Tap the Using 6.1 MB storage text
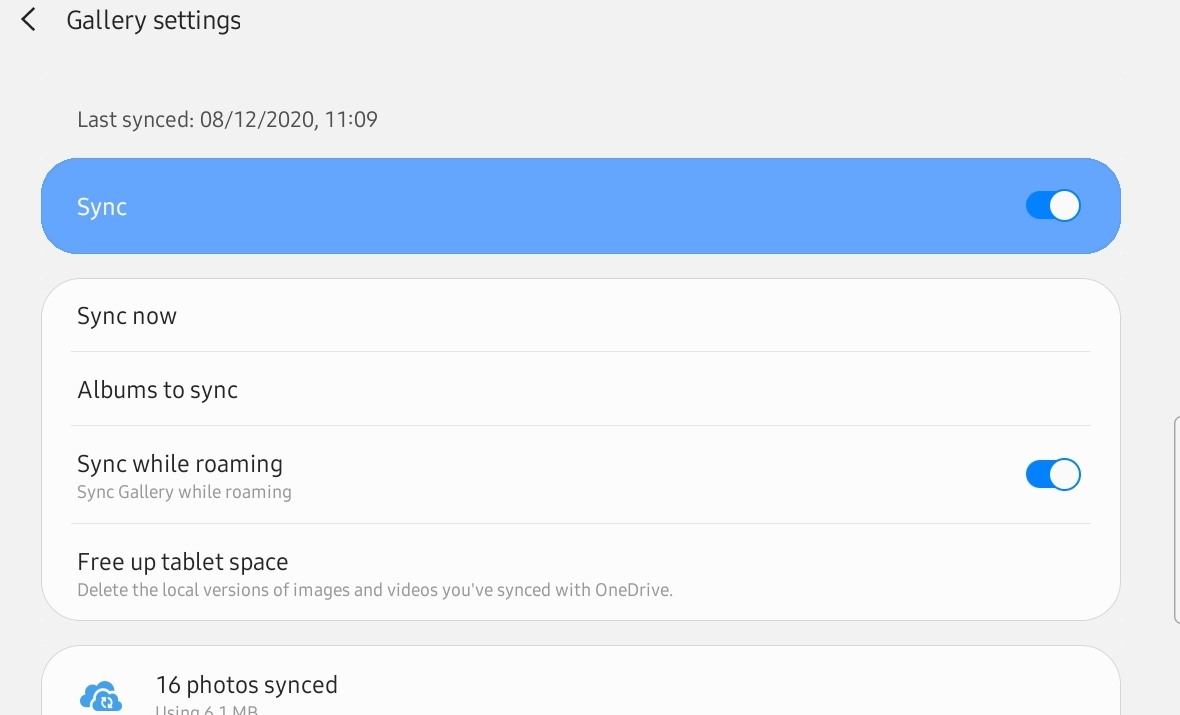The image size is (1180, 715). (x=206, y=710)
